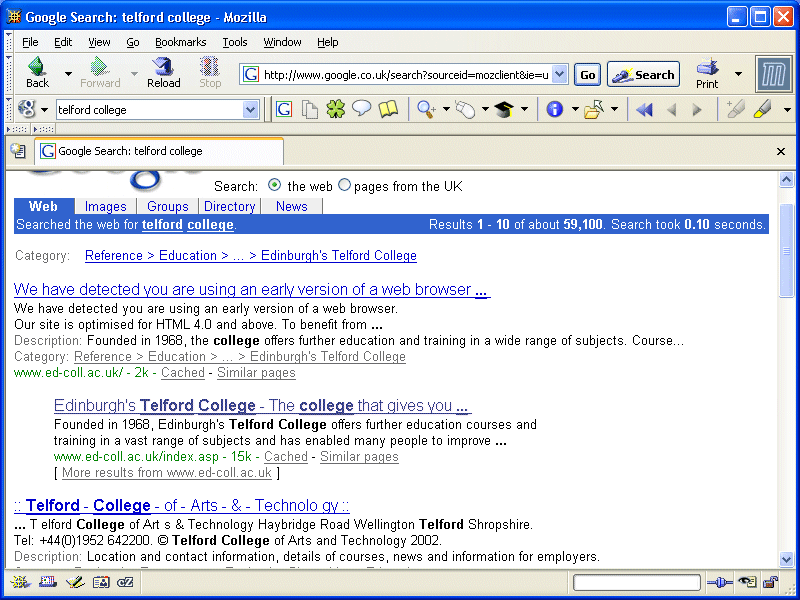Switch to the News search tab
800x600 pixels.
[x=292, y=206]
